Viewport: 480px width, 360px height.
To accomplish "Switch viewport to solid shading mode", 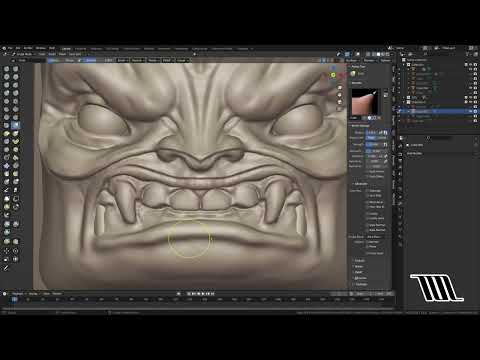I will (378, 54).
